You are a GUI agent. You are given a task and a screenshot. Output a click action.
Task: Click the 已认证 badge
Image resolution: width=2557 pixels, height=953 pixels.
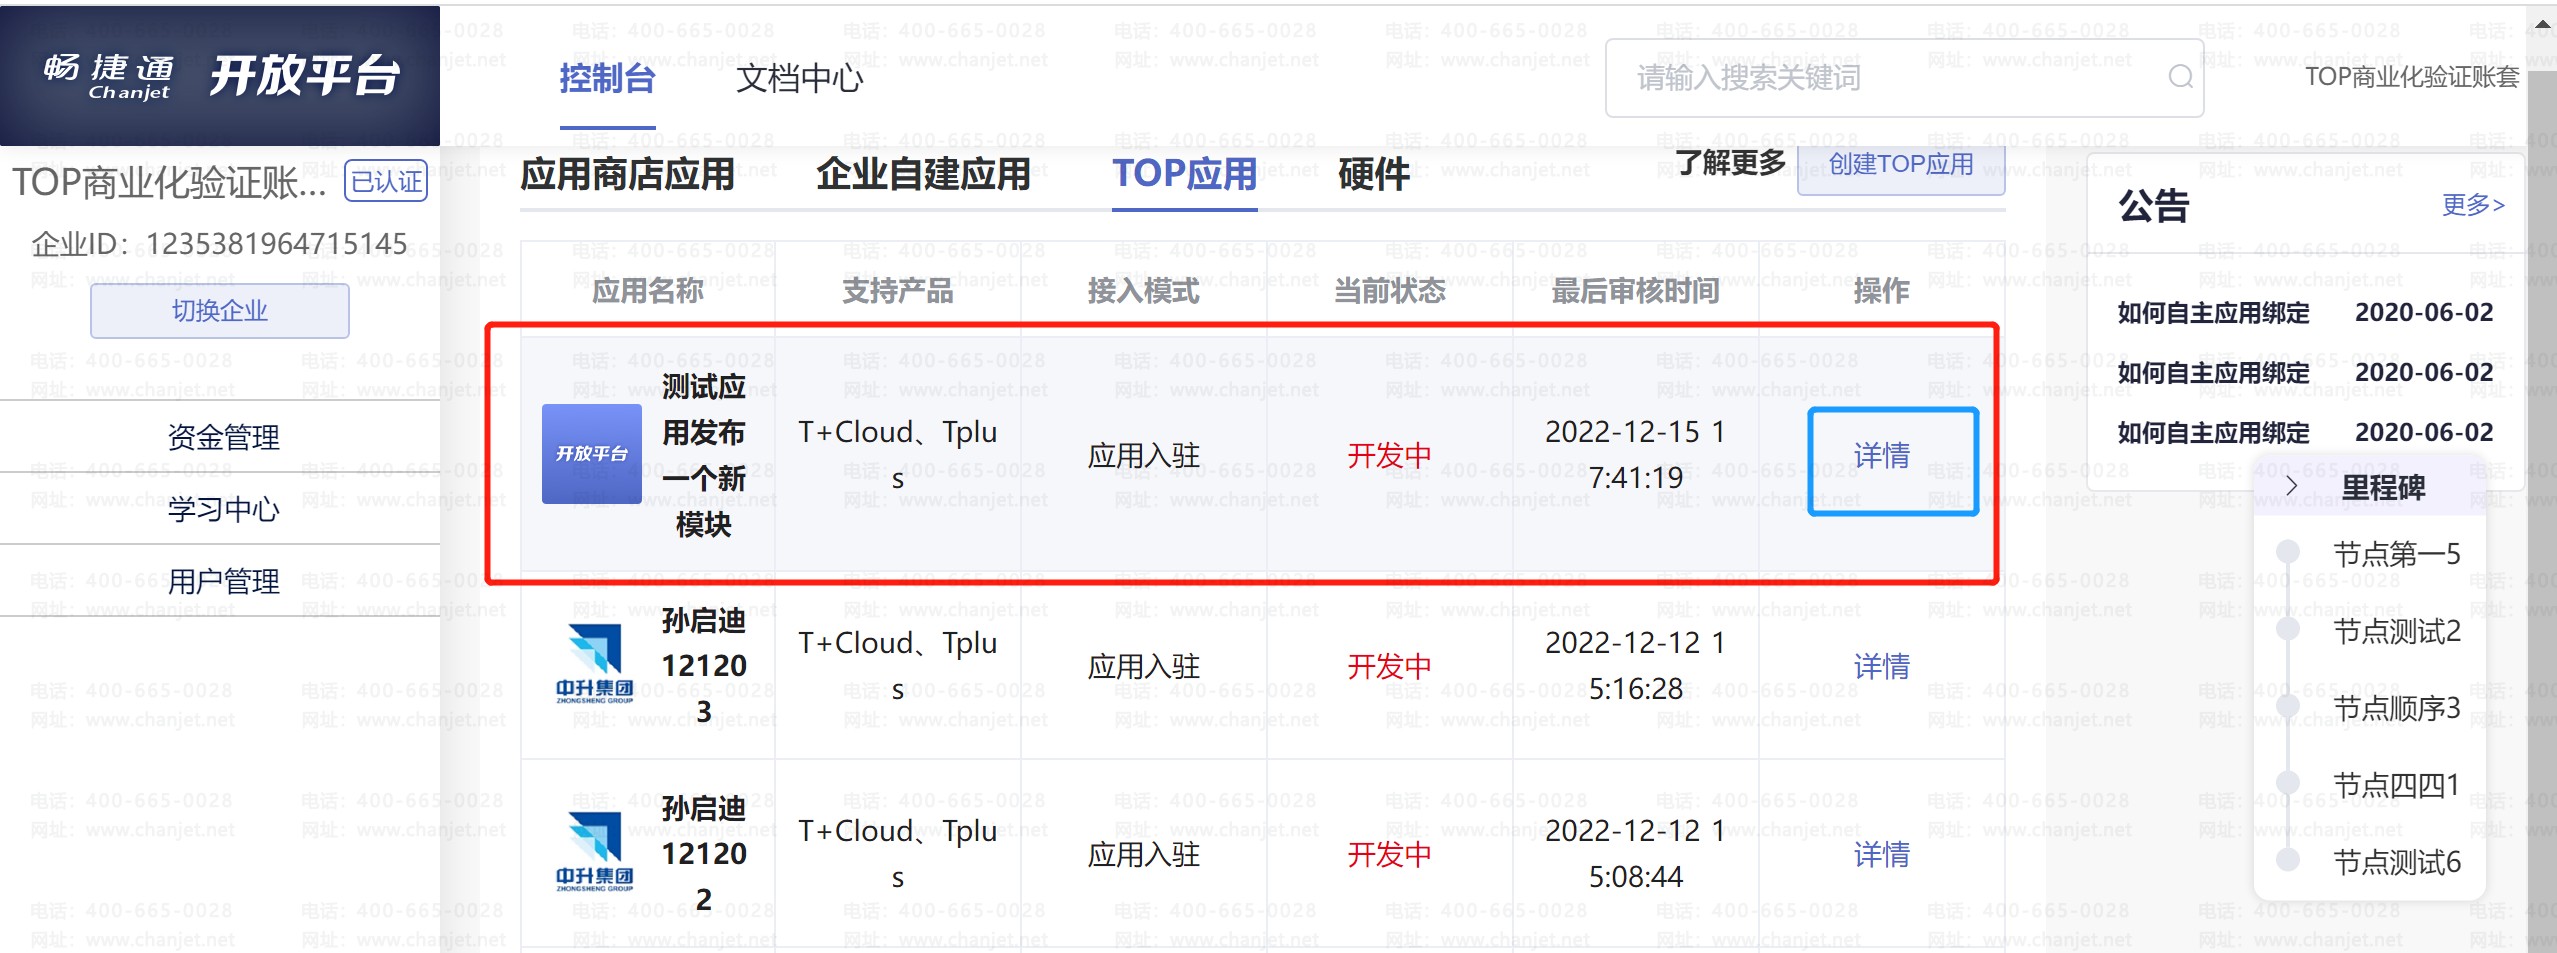[x=386, y=181]
